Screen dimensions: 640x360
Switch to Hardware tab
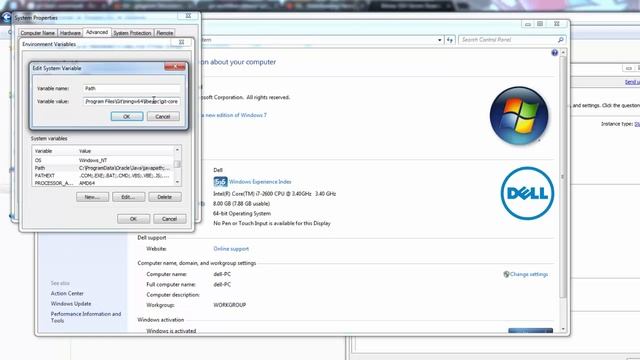(x=70, y=33)
